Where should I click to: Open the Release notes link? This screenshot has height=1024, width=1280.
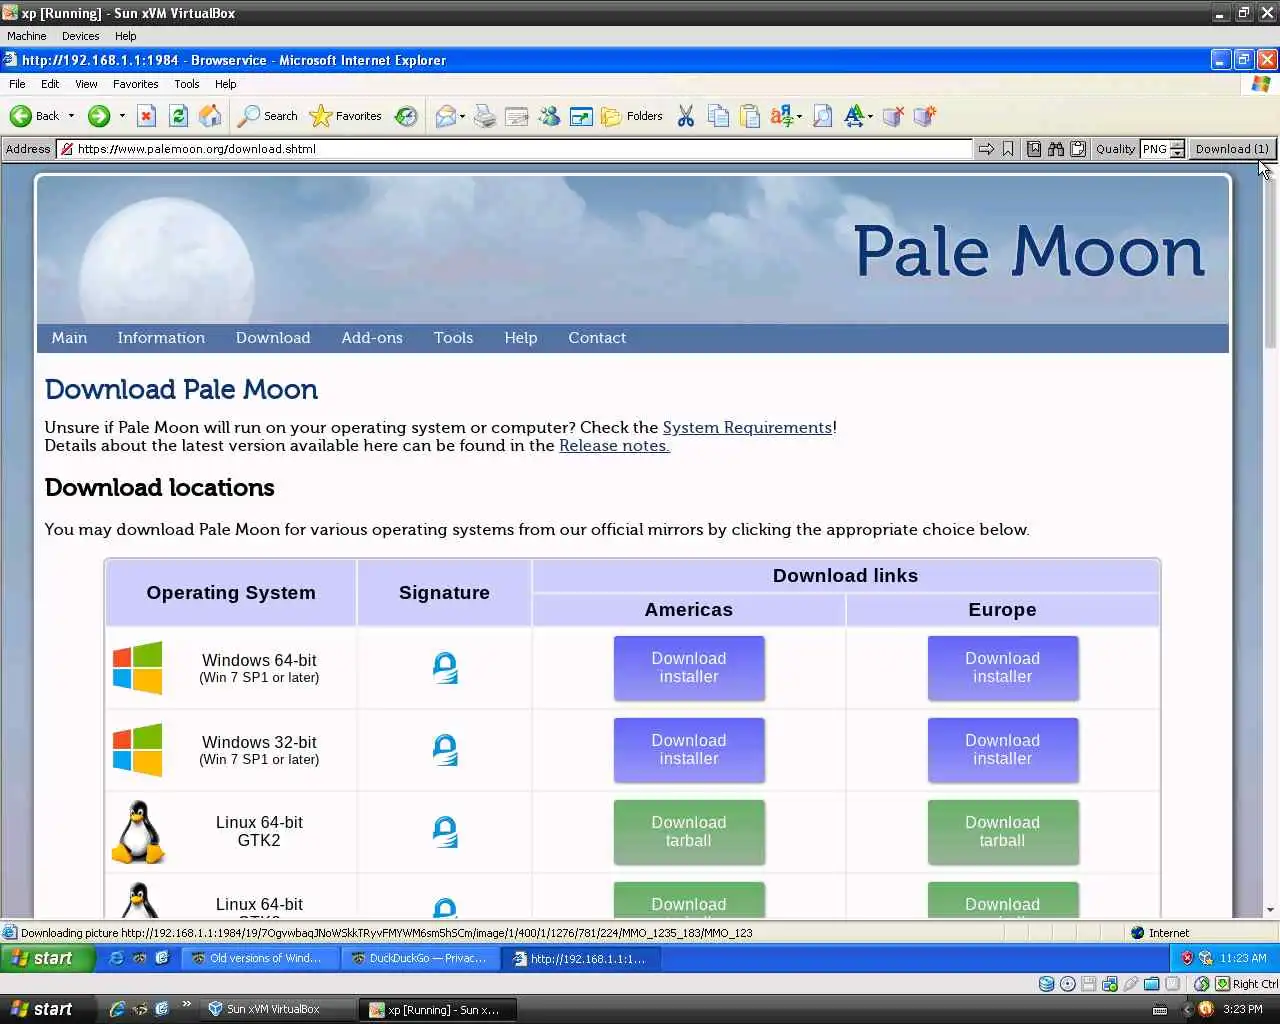point(614,445)
